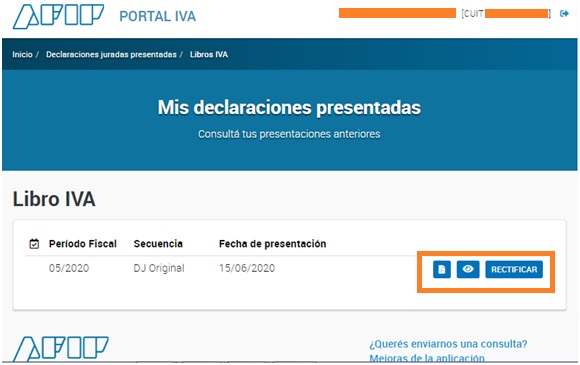Select Libros IVA breadcrumb item
This screenshot has width=580, height=365.
tap(209, 54)
